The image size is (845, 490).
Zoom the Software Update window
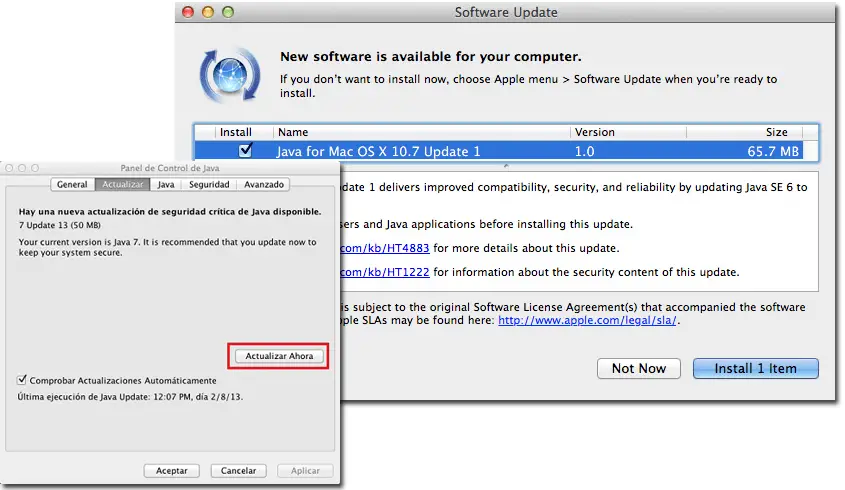(228, 12)
